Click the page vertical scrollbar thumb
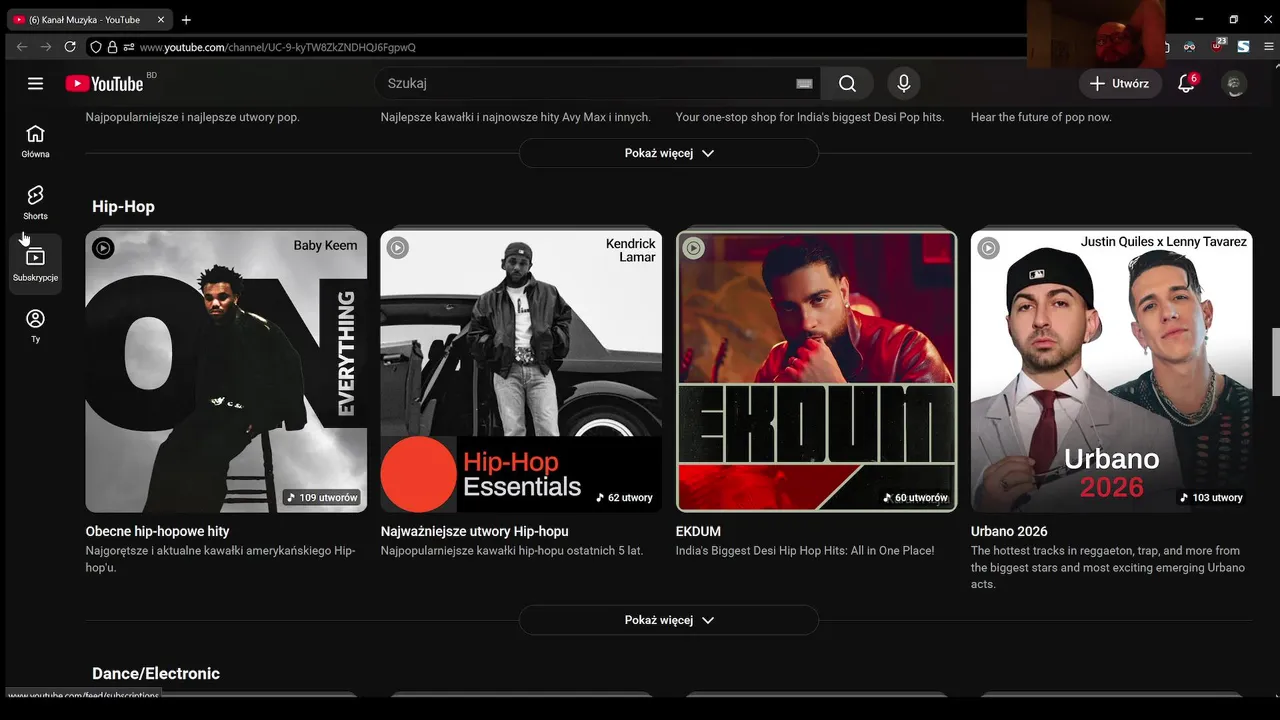Screen dimensions: 1280x720 tap(1275, 362)
